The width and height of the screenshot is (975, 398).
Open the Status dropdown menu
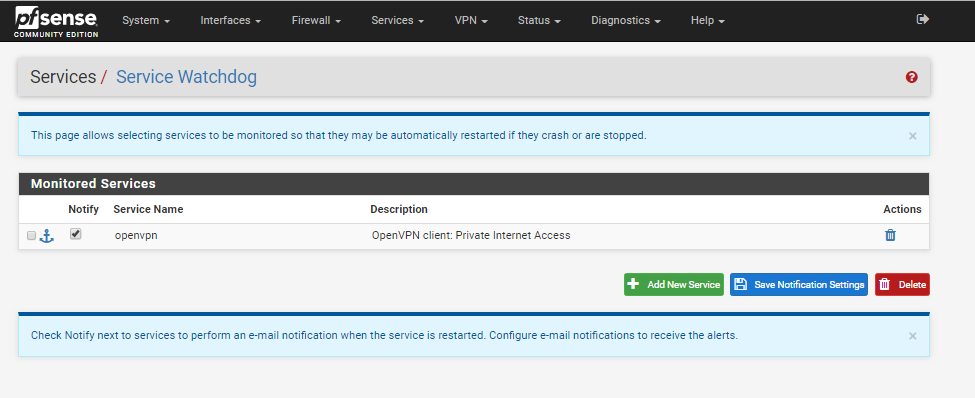(x=539, y=21)
